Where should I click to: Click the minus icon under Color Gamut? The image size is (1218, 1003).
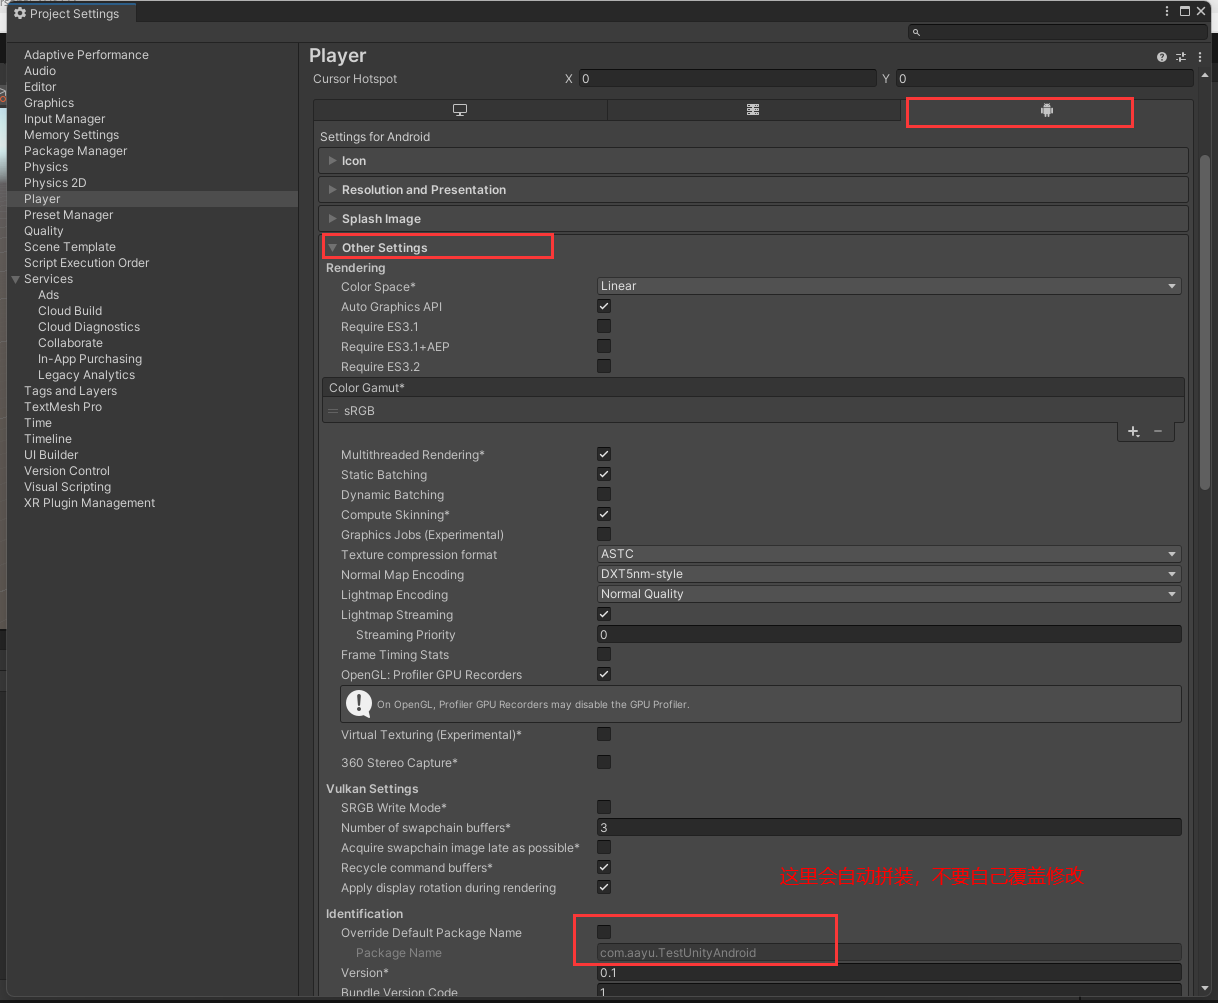(1158, 431)
